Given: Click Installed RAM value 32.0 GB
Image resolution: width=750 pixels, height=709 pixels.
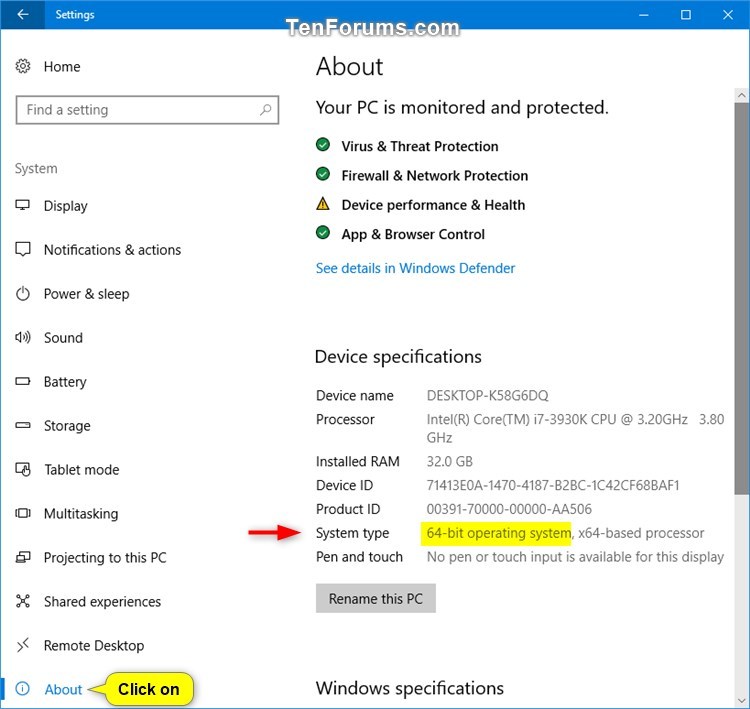Looking at the screenshot, I should pyautogui.click(x=450, y=462).
